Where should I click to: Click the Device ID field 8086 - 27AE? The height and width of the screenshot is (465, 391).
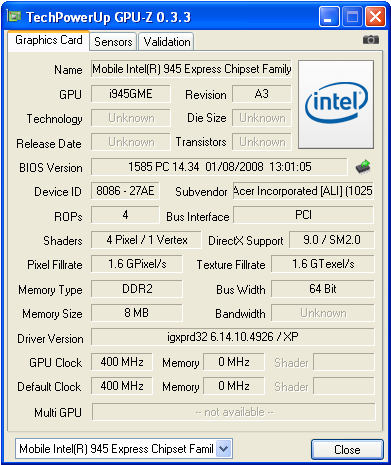125,191
